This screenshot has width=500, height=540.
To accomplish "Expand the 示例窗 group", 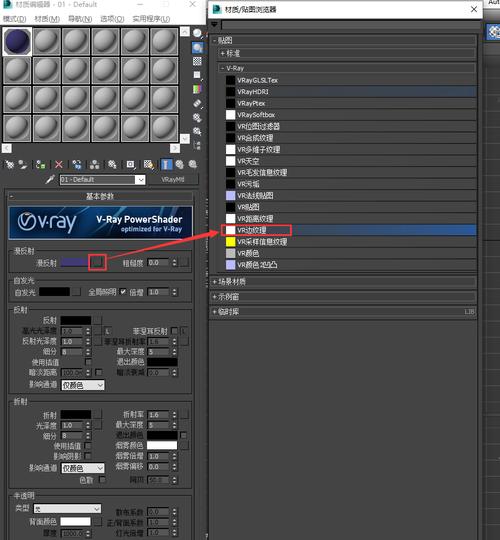I will pyautogui.click(x=215, y=297).
